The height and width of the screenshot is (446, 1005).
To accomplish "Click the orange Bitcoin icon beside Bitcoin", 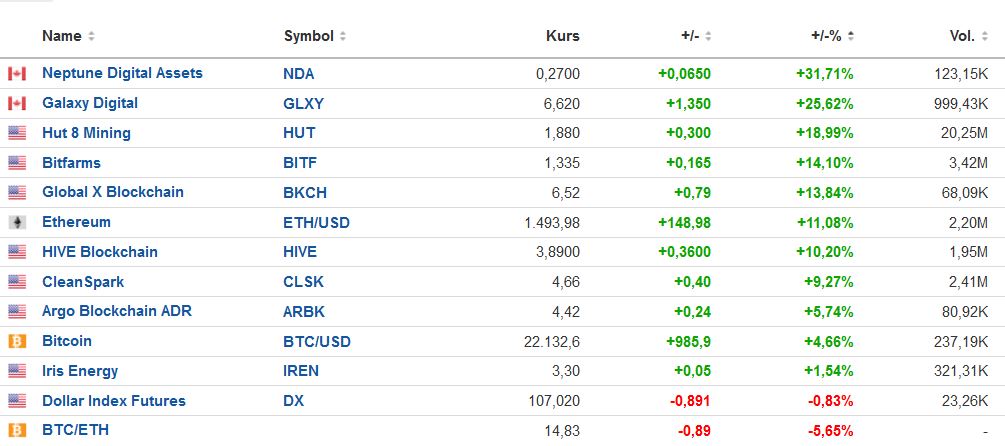I will (16, 341).
